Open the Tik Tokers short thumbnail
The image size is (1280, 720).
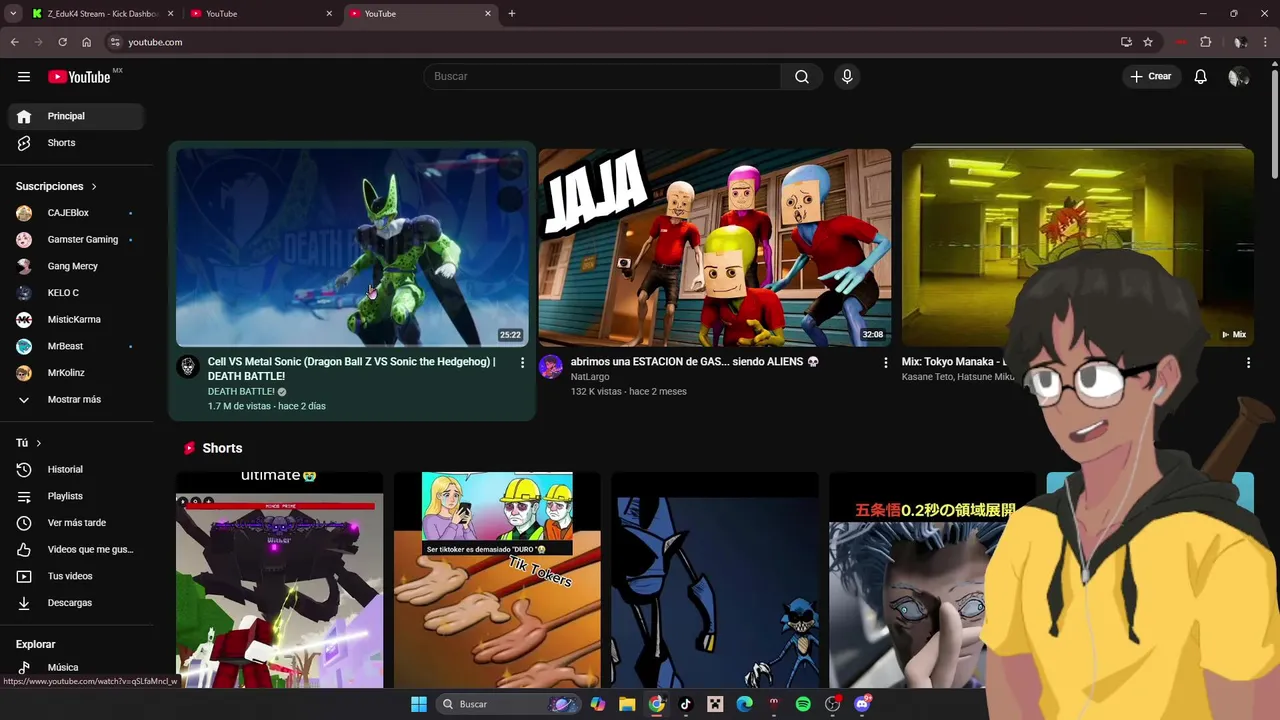(x=497, y=580)
